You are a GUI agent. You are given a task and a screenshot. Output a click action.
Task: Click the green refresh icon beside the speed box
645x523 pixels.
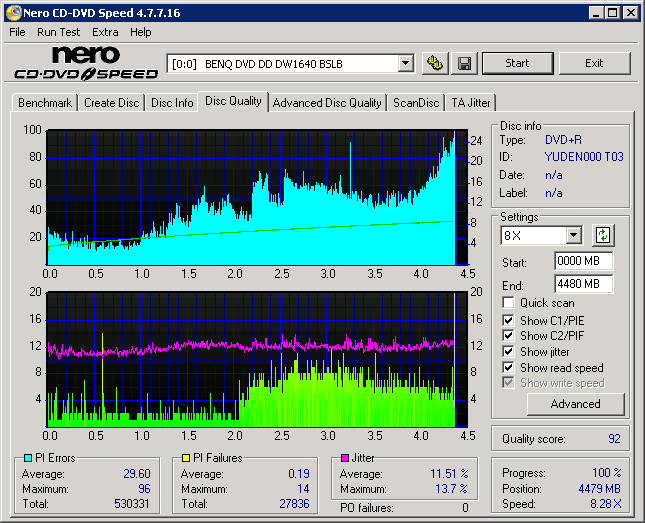click(x=603, y=235)
